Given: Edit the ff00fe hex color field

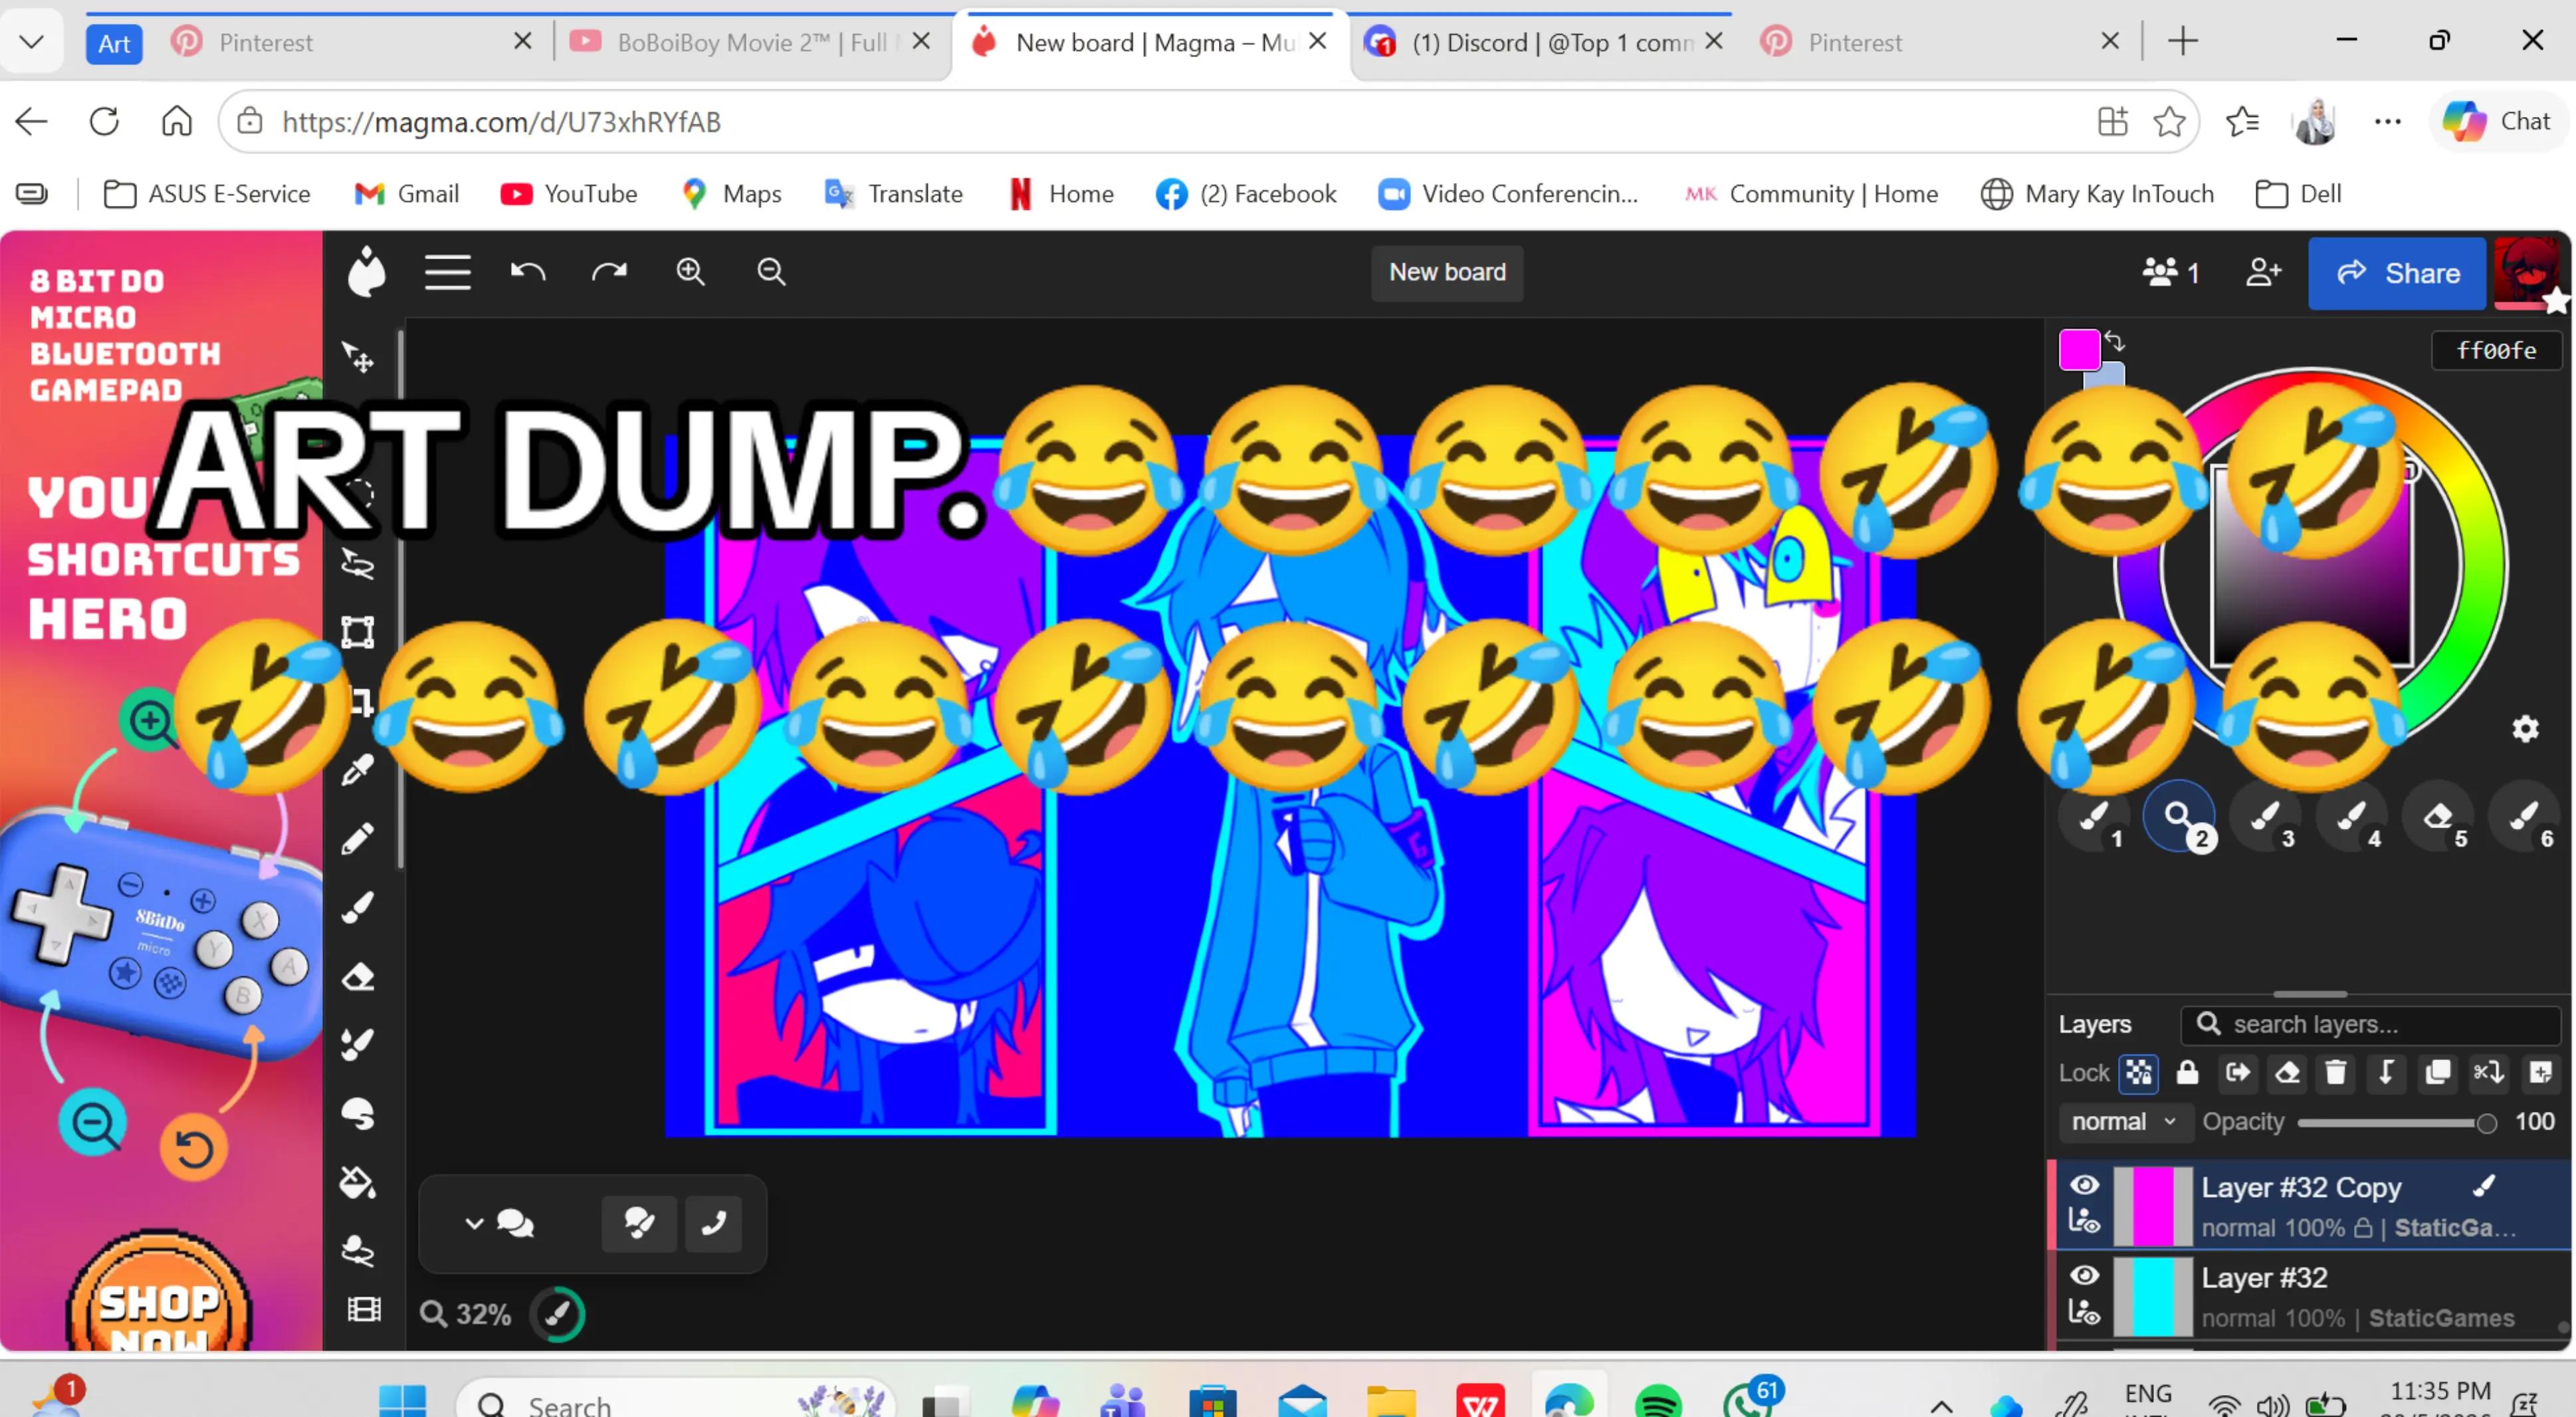Looking at the screenshot, I should 2496,350.
